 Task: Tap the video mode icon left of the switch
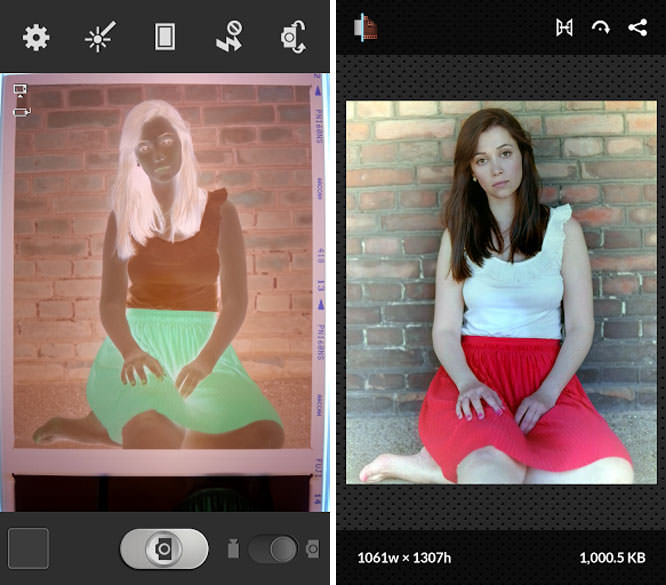(234, 548)
